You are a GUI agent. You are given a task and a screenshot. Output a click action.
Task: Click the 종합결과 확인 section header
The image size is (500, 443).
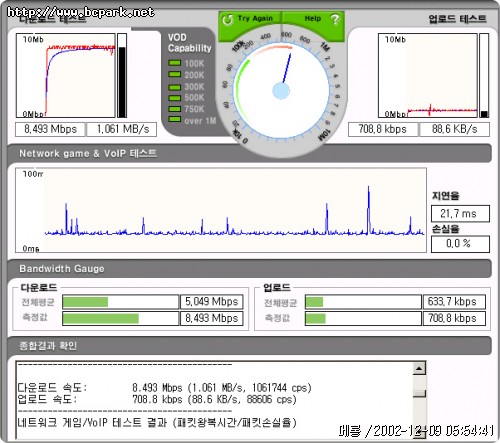(x=249, y=346)
